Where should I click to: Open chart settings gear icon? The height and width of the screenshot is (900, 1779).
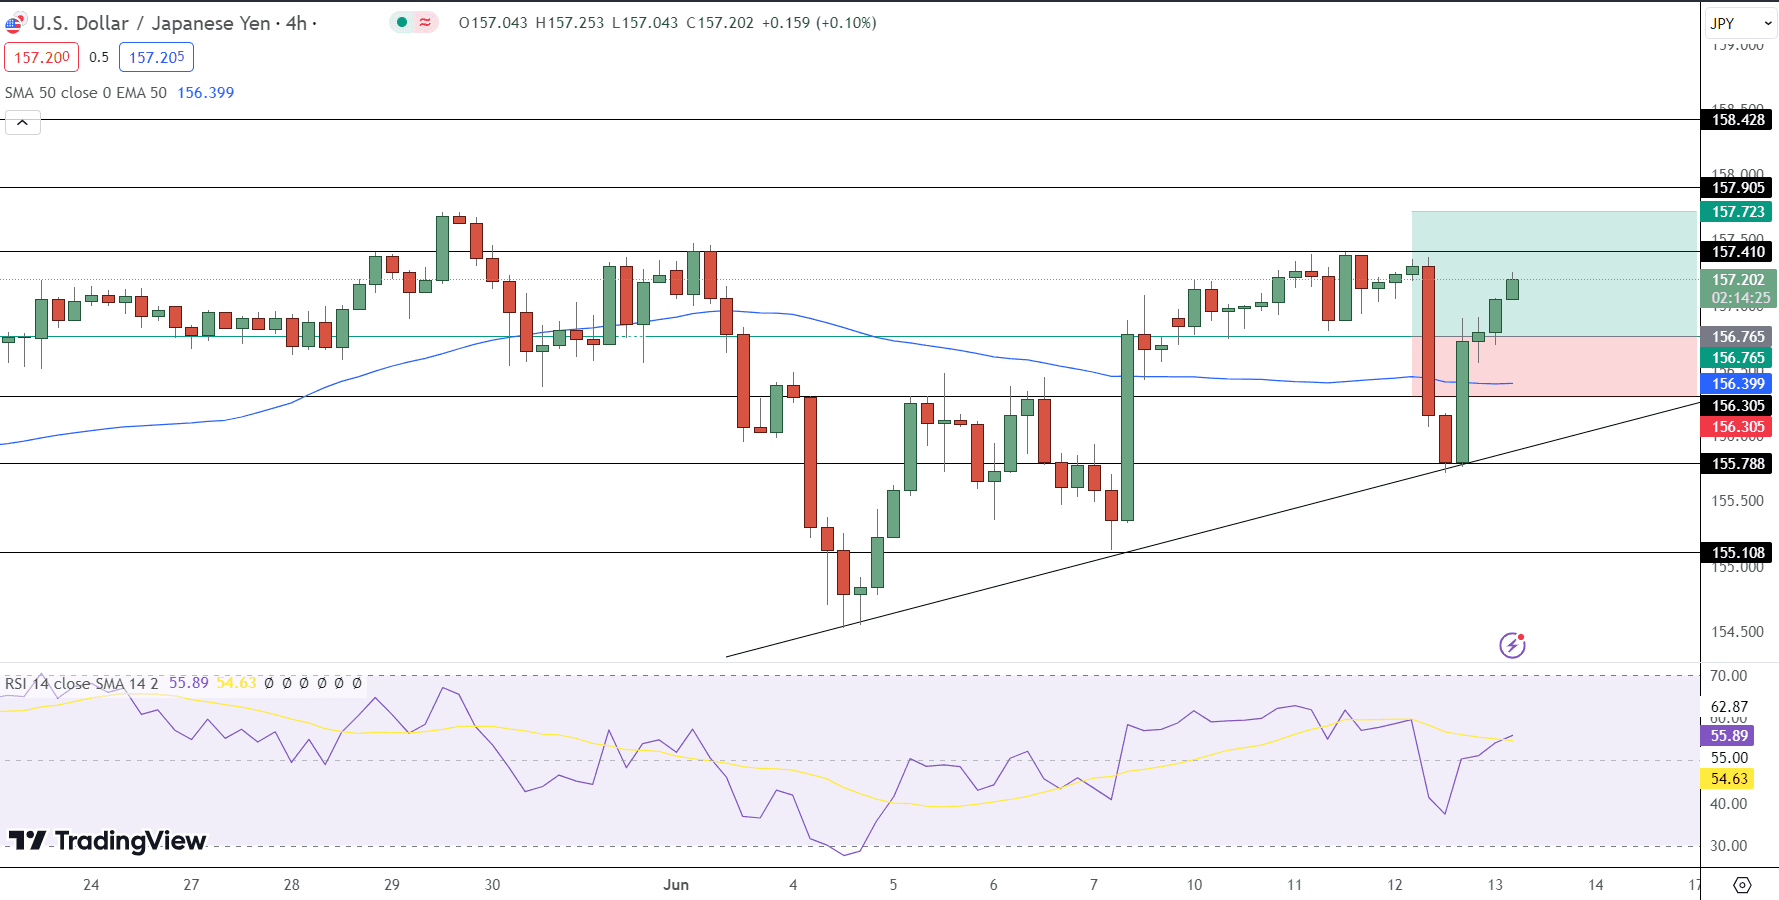[1742, 885]
